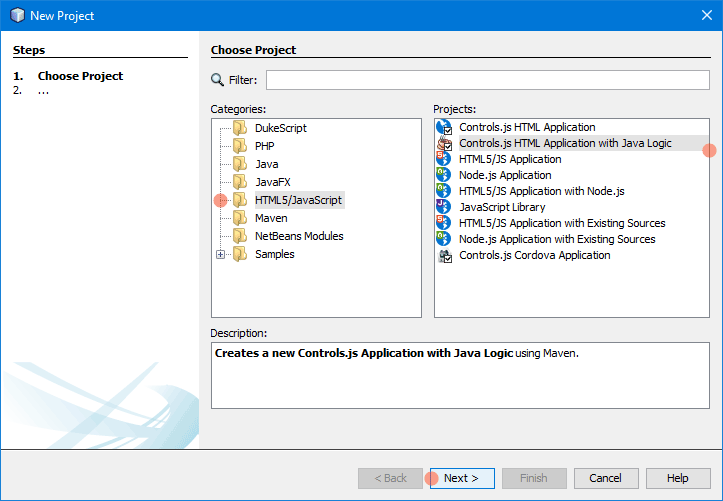
Task: Expand the Samples category tree node
Action: click(x=220, y=254)
